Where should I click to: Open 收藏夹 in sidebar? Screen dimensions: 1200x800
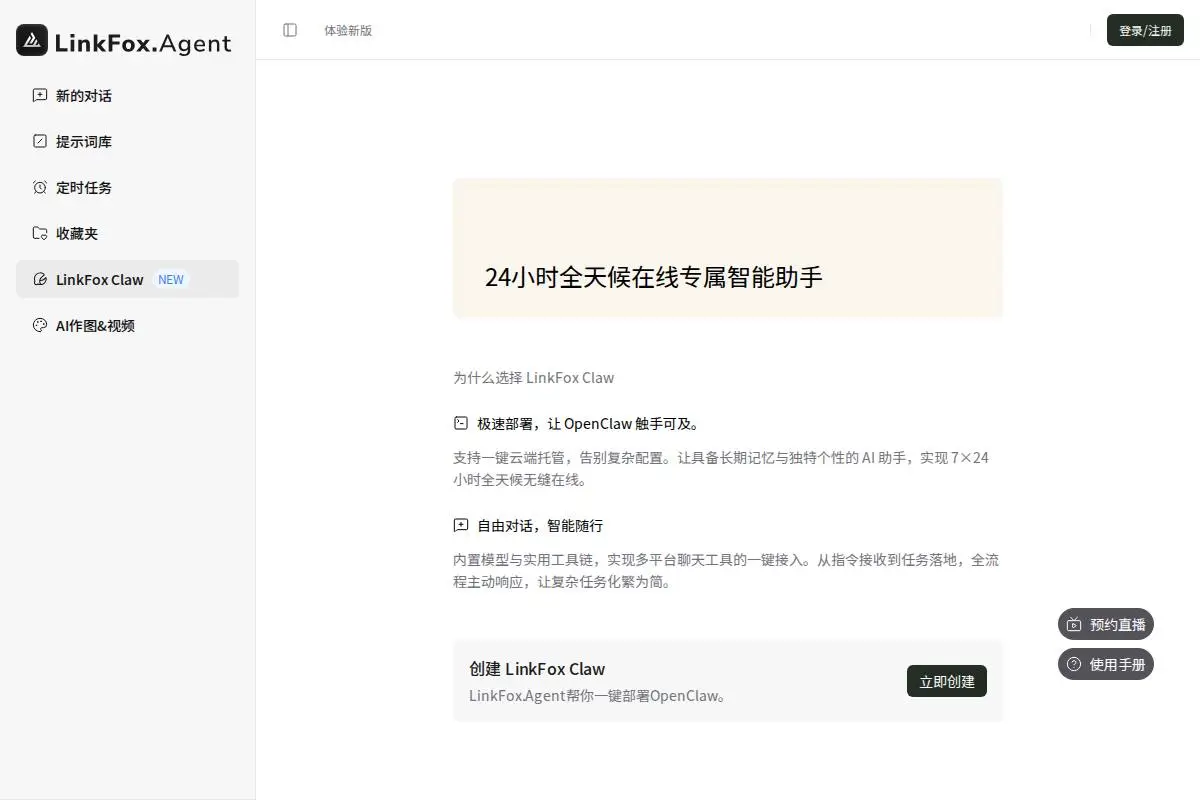(x=127, y=234)
